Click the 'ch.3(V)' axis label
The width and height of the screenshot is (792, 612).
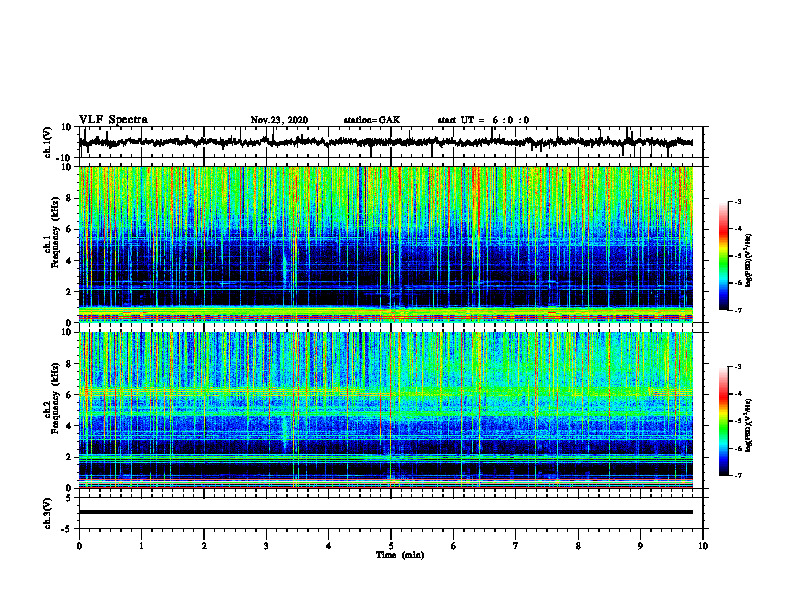(48, 513)
